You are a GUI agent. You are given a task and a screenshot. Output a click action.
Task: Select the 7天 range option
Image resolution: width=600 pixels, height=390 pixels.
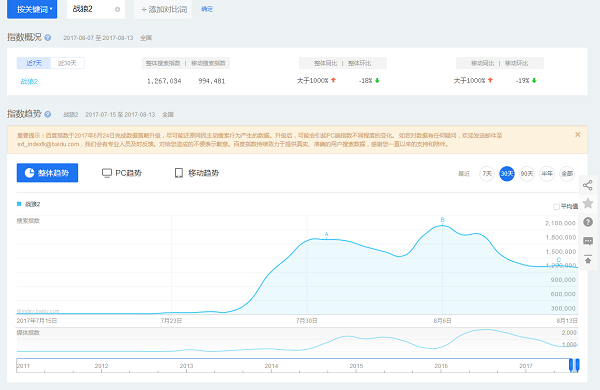point(487,174)
